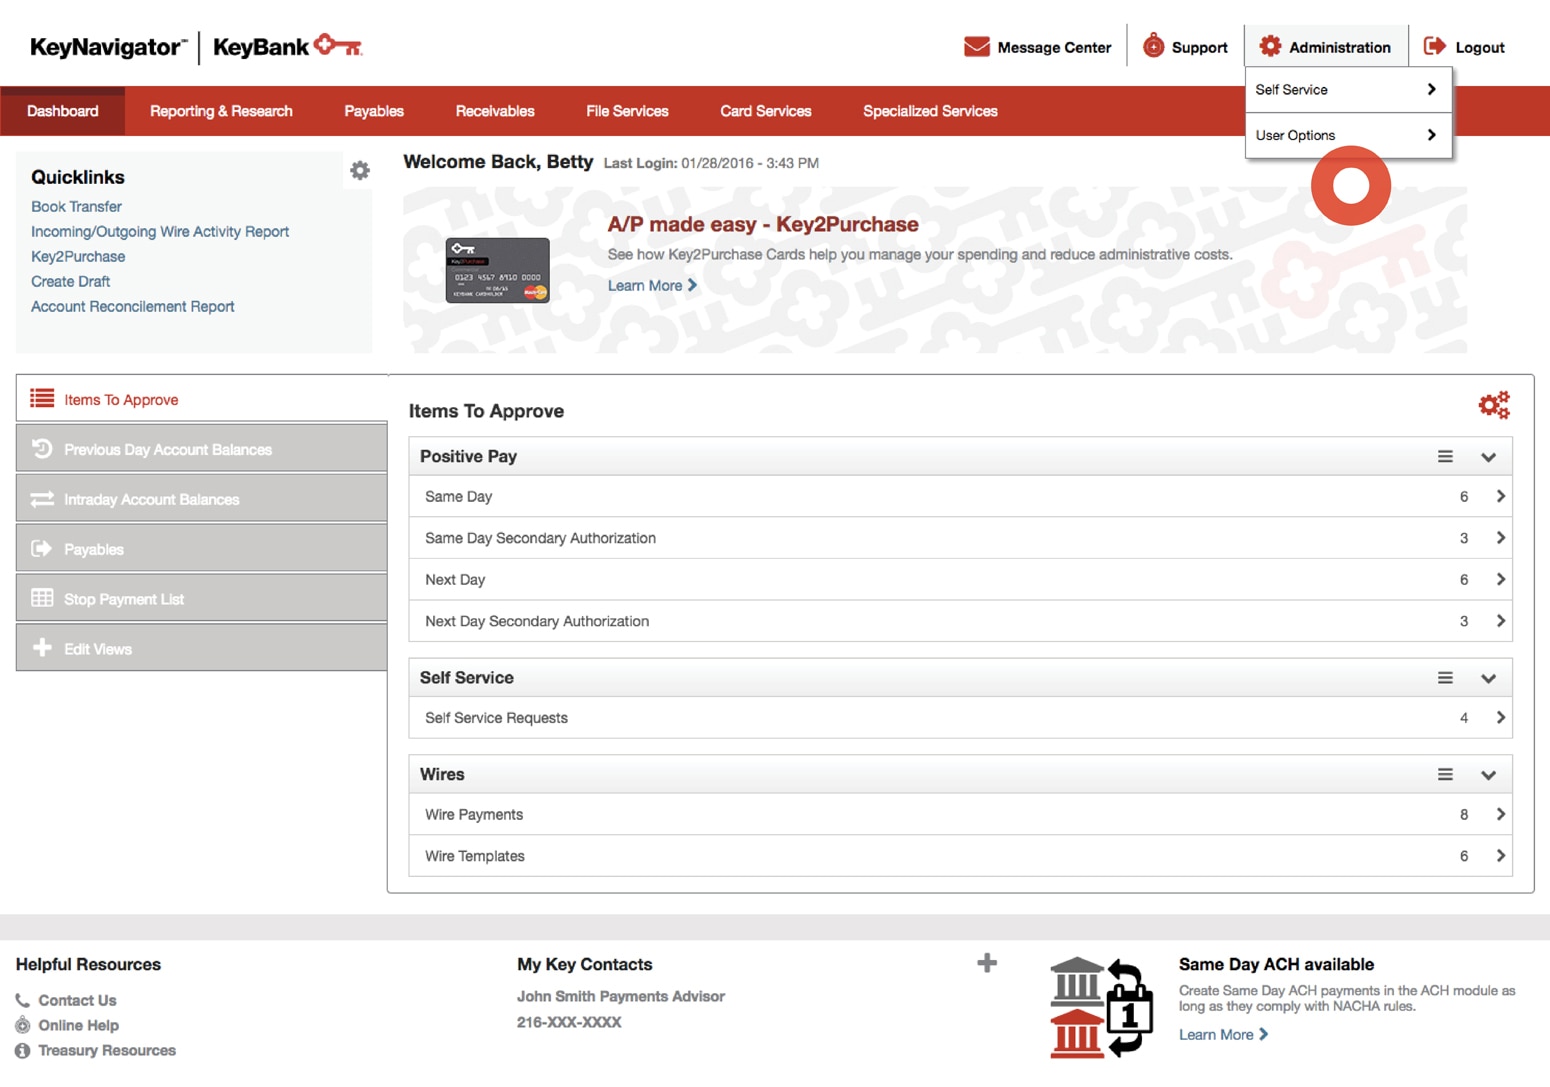
Task: Click Items To Approve list icon in sidebar
Action: click(42, 399)
